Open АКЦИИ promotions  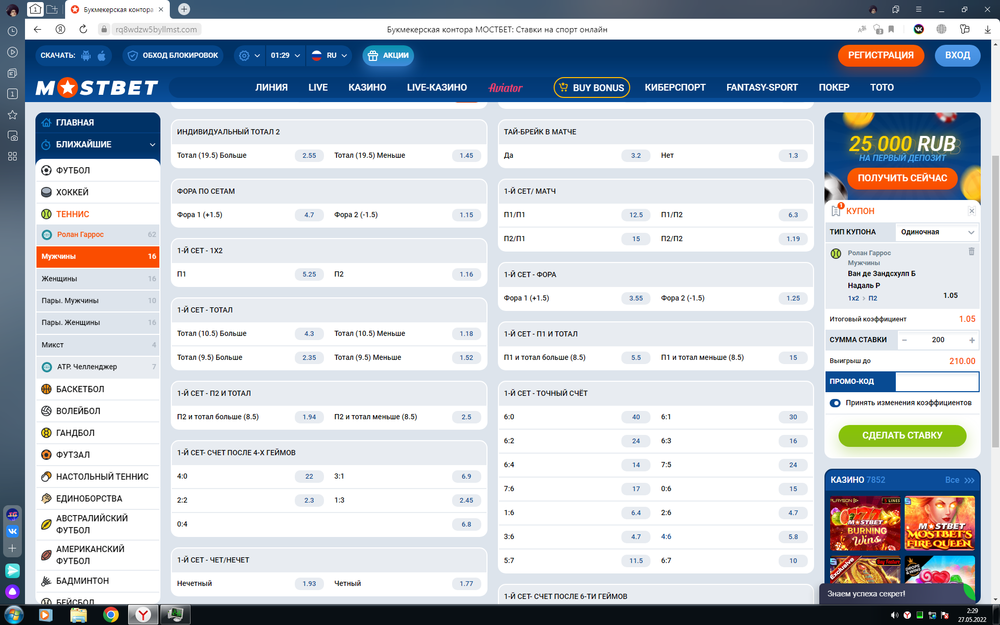tap(388, 55)
